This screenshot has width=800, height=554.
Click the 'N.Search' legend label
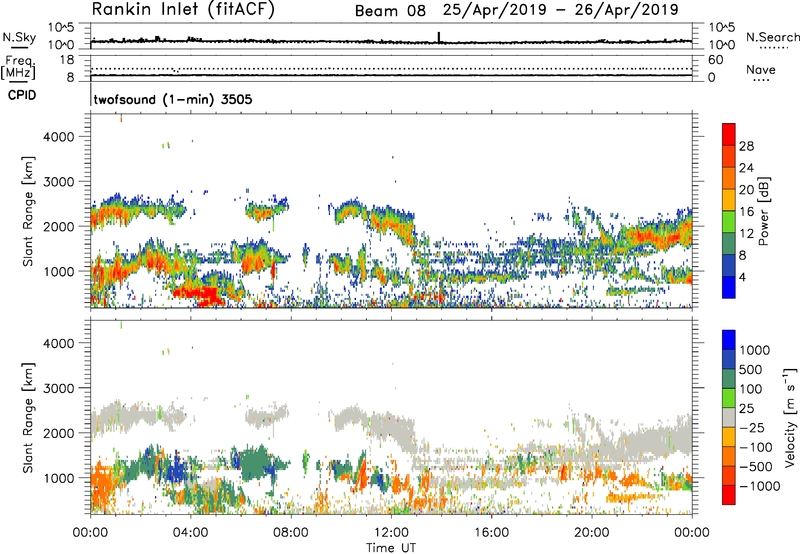point(772,37)
